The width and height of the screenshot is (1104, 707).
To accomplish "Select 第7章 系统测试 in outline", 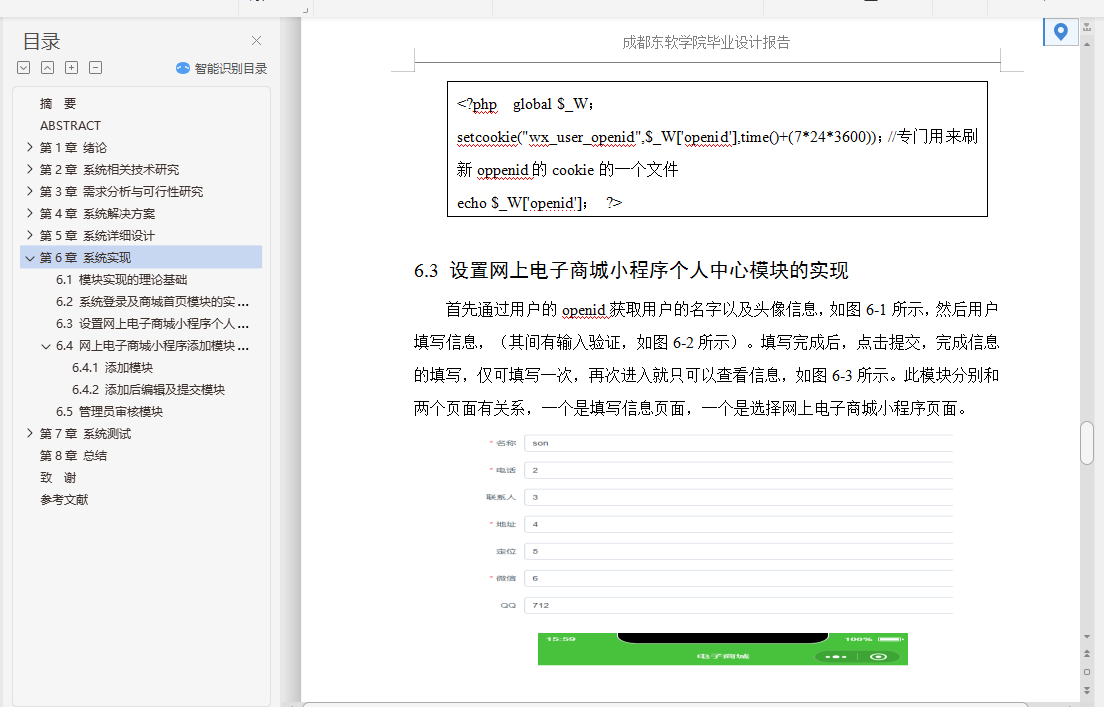I will (85, 433).
